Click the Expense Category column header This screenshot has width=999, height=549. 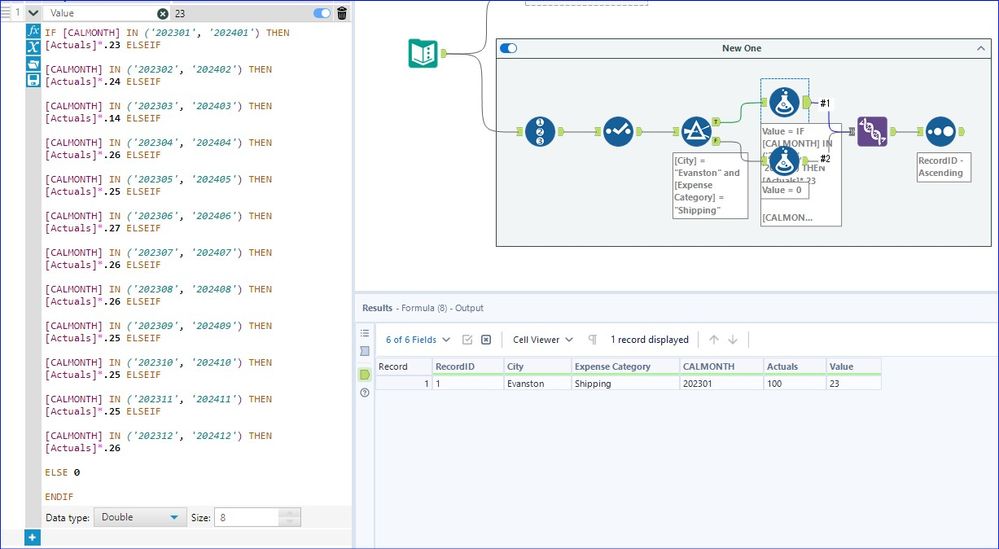pos(625,366)
